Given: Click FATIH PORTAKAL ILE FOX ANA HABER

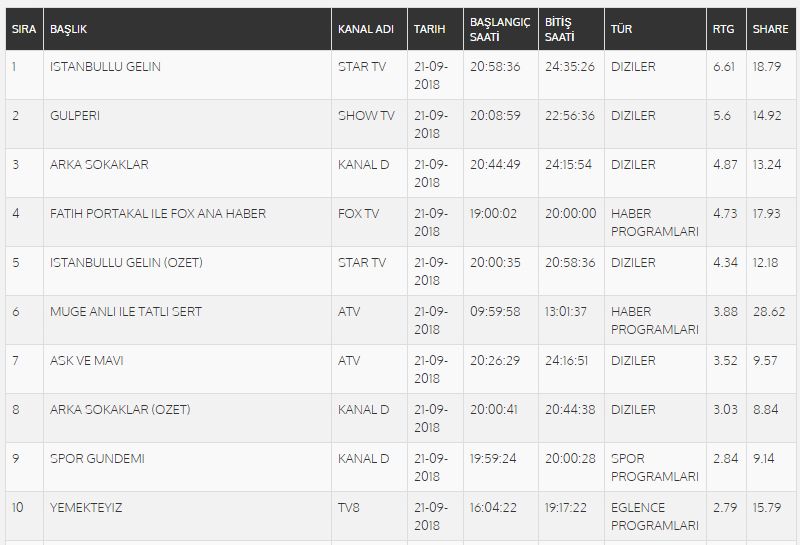Looking at the screenshot, I should (x=158, y=214).
